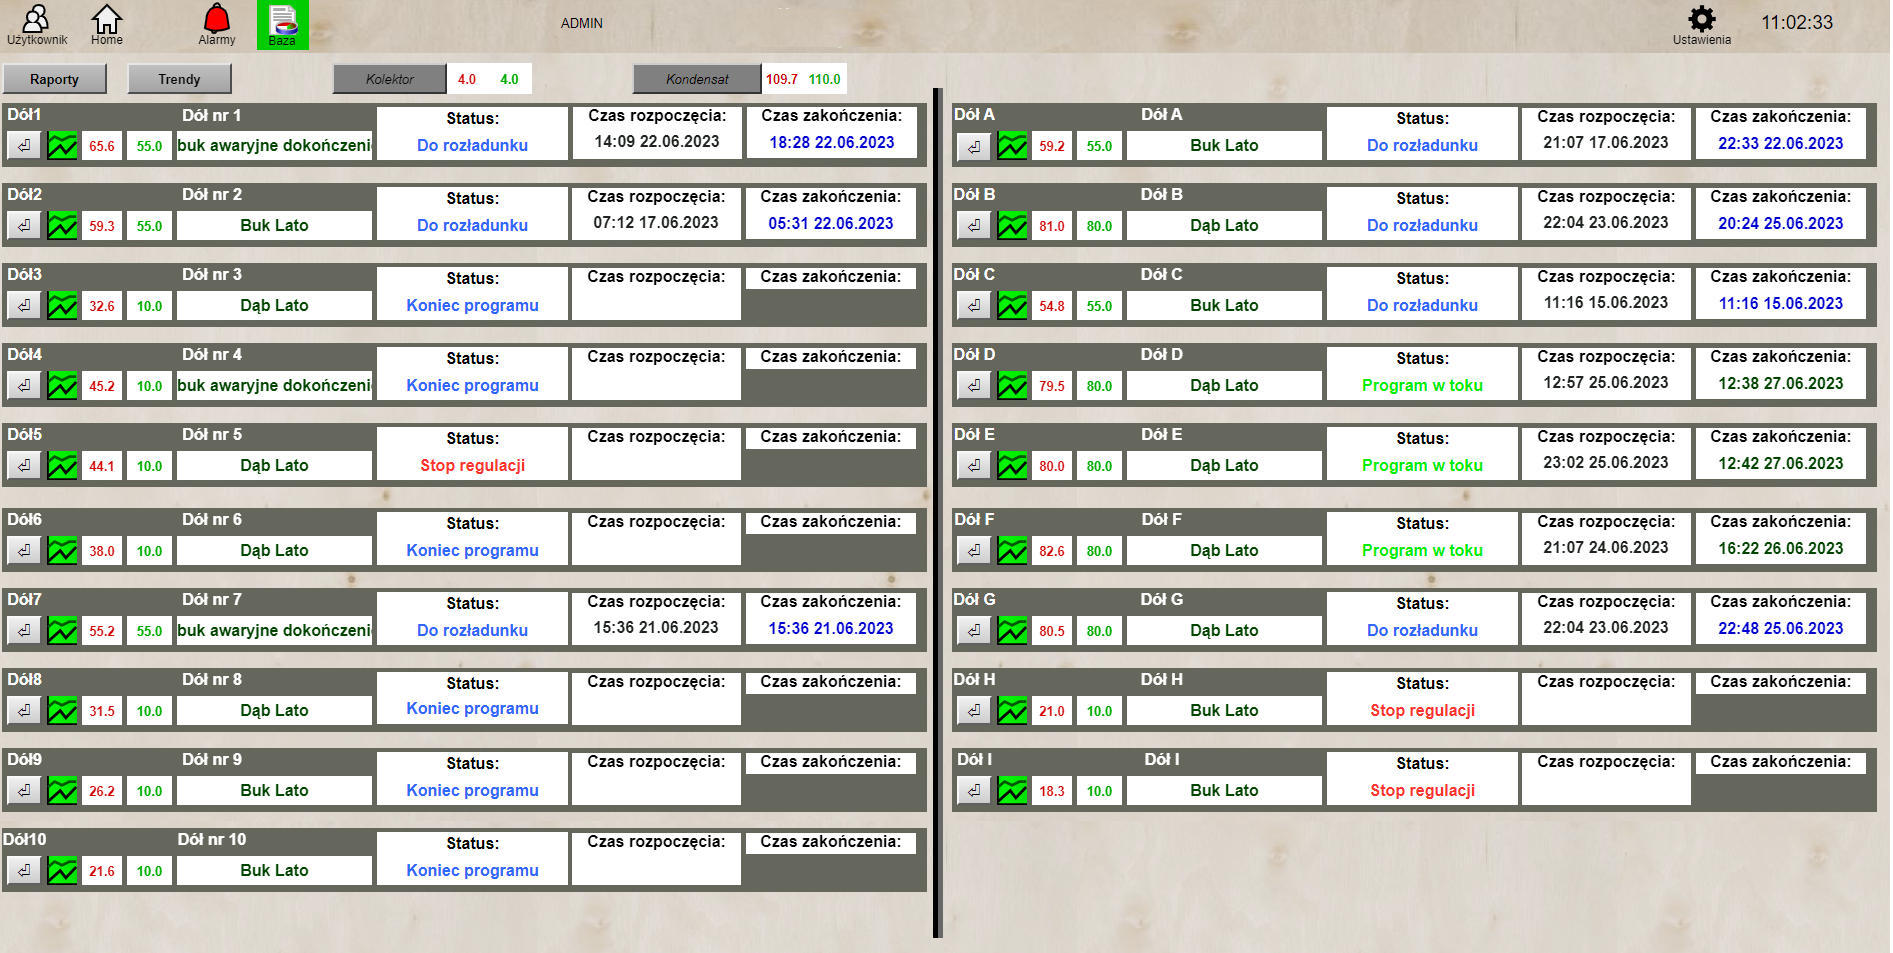Screen dimensions: 1893x953
Task: Open the trend chart for Dół nr 1
Action: [62, 145]
